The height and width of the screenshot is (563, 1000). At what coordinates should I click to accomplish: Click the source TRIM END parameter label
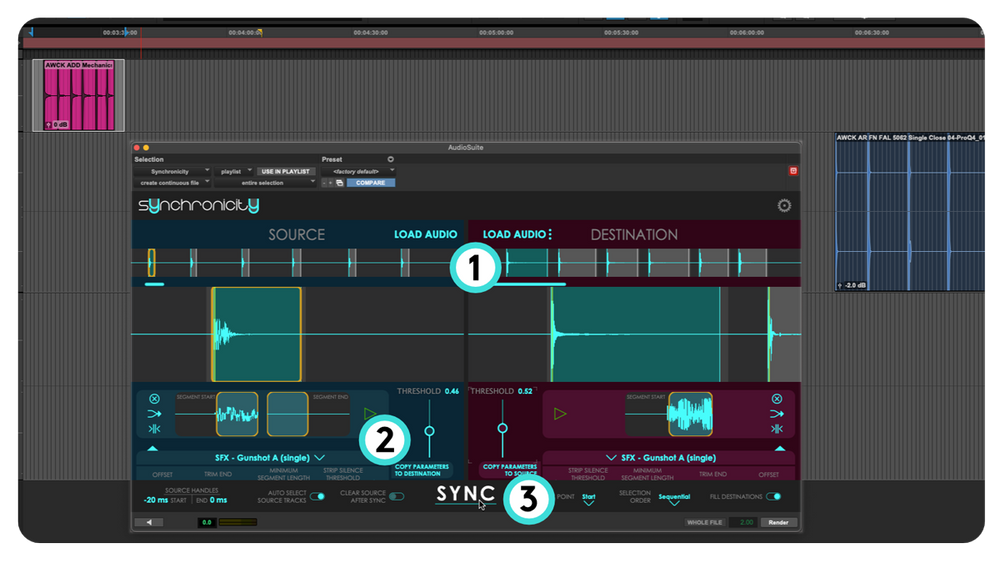(217, 474)
